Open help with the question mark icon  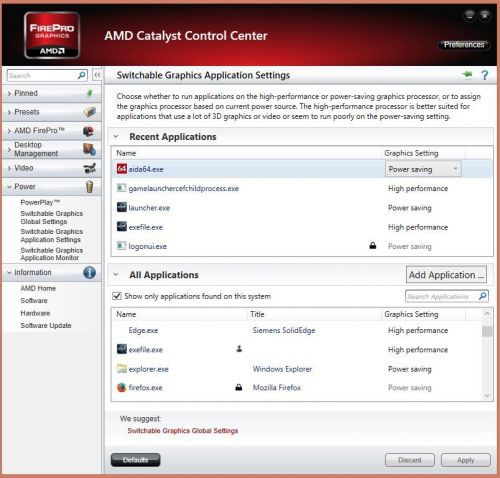pyautogui.click(x=485, y=75)
